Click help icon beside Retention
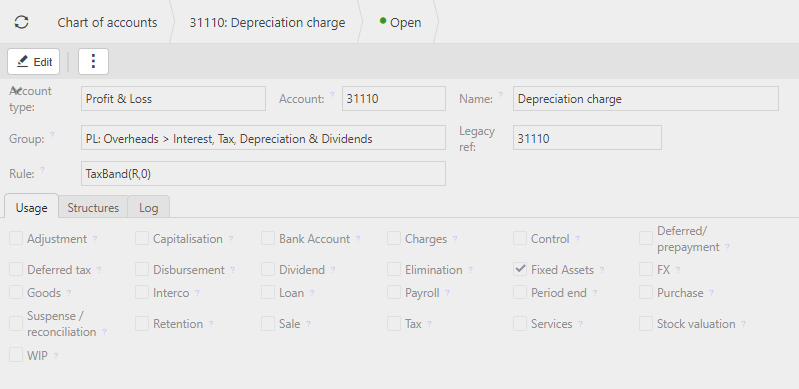The height and width of the screenshot is (389, 799). tap(210, 324)
